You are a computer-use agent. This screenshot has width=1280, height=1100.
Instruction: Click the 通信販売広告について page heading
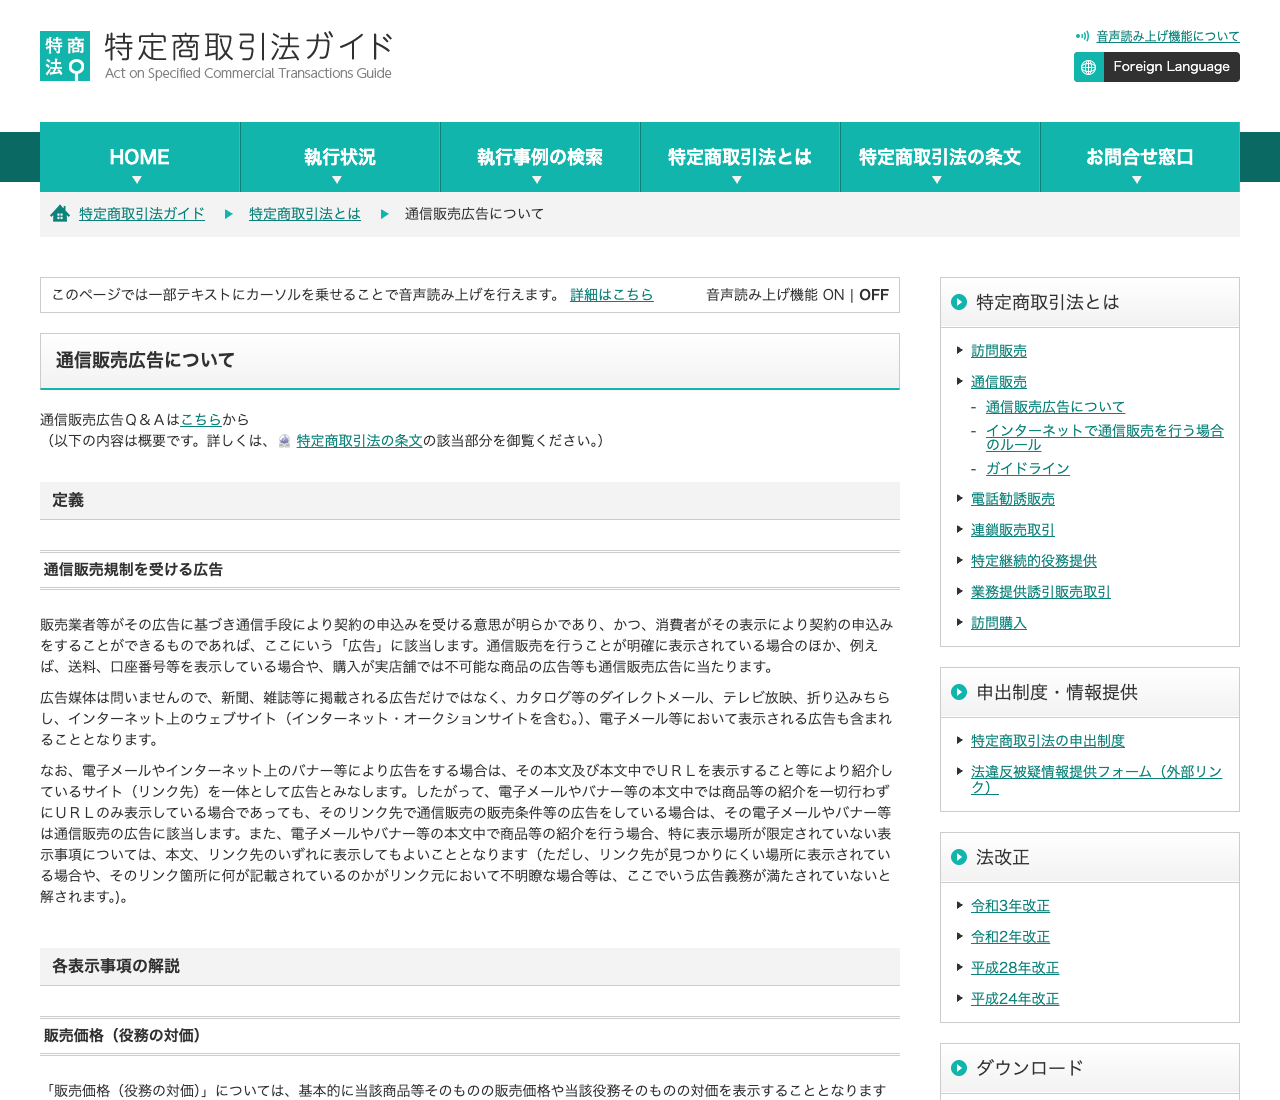(145, 360)
